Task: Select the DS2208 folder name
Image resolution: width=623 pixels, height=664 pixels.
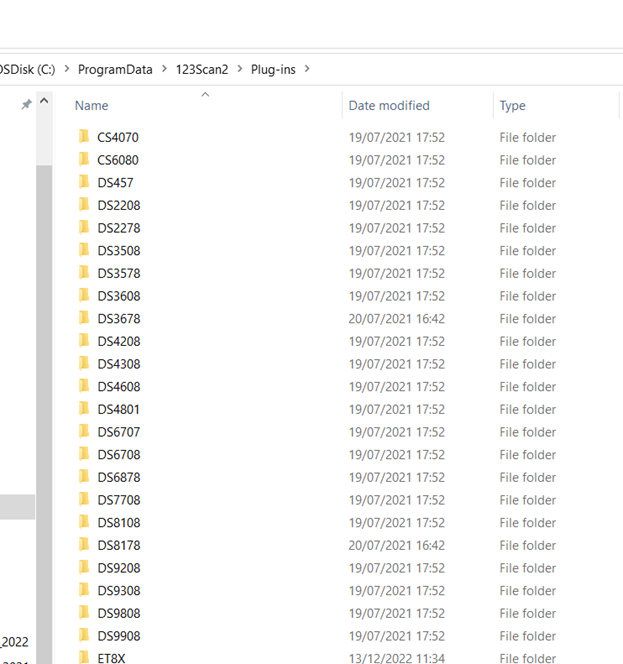Action: 119,205
